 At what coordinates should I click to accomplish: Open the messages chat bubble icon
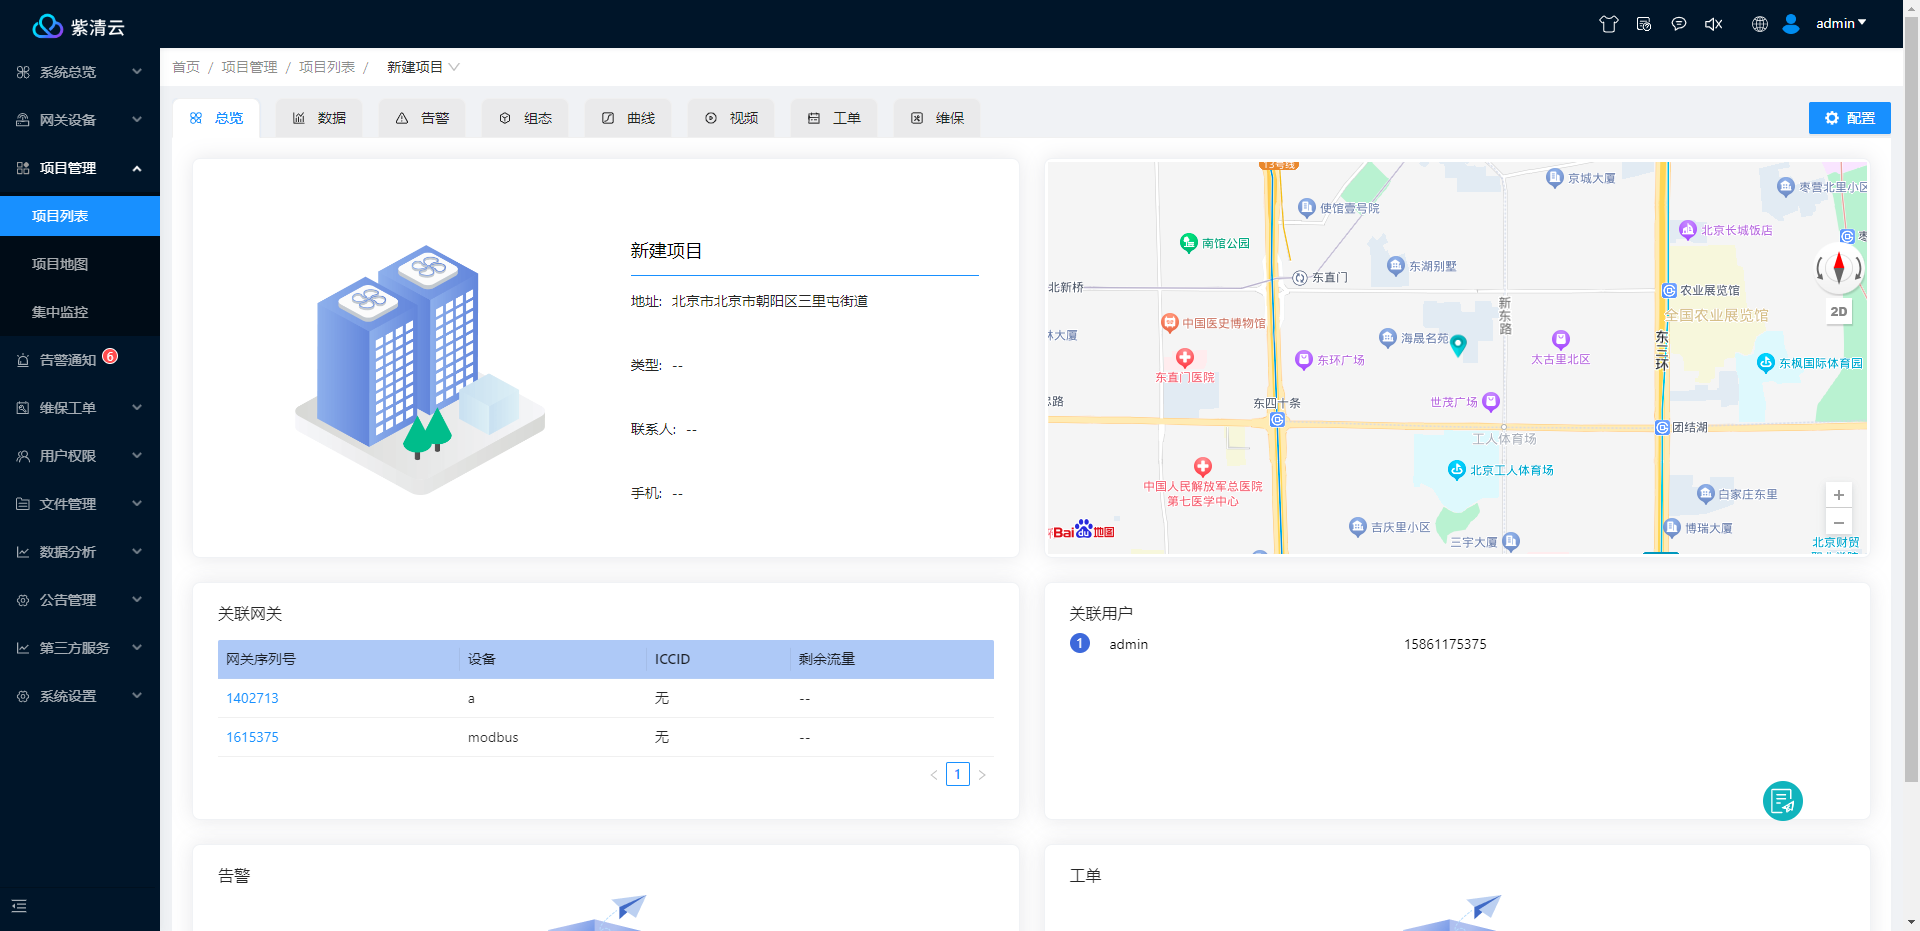[1679, 24]
